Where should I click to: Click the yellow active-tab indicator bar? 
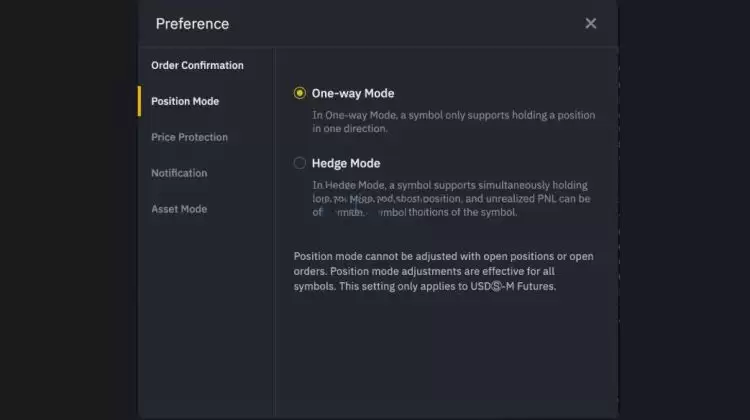click(x=139, y=101)
